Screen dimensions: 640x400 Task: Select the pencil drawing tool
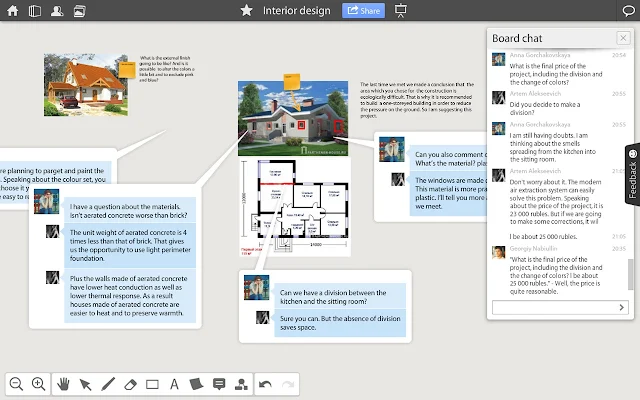108,384
